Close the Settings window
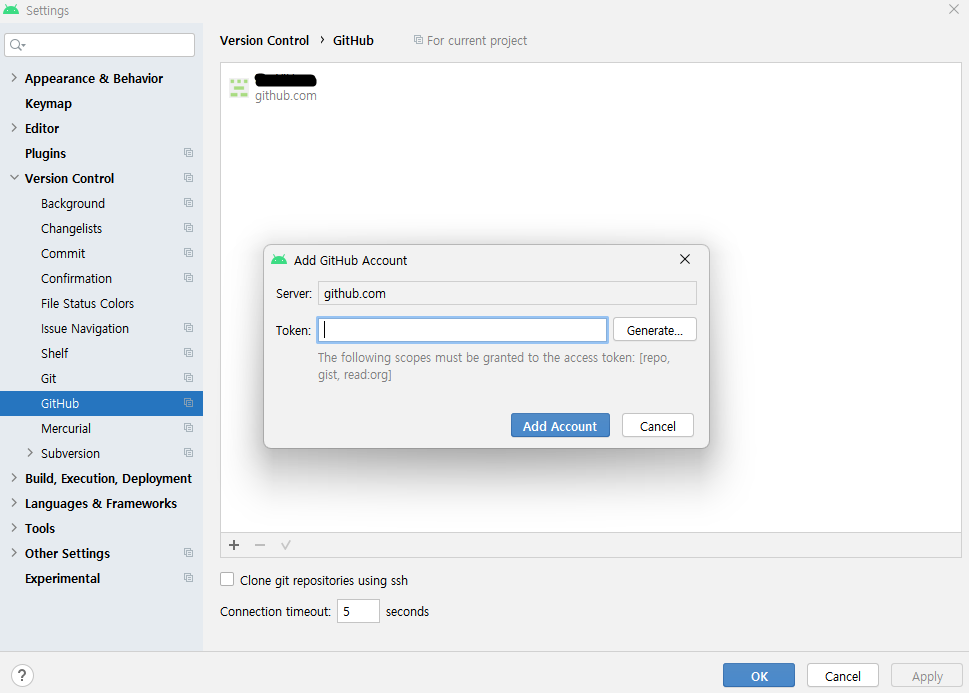969x693 pixels. [x=954, y=9]
